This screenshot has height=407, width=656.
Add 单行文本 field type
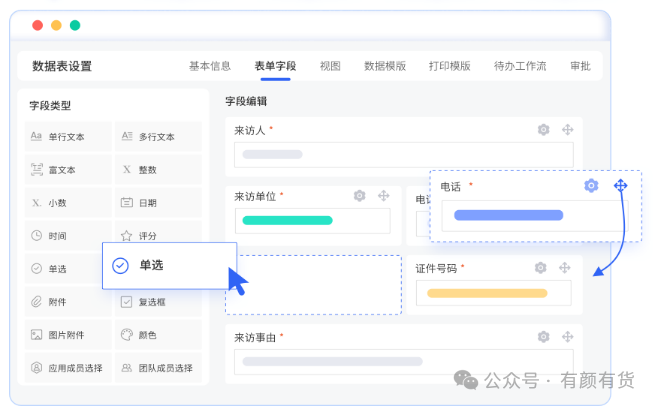point(68,136)
